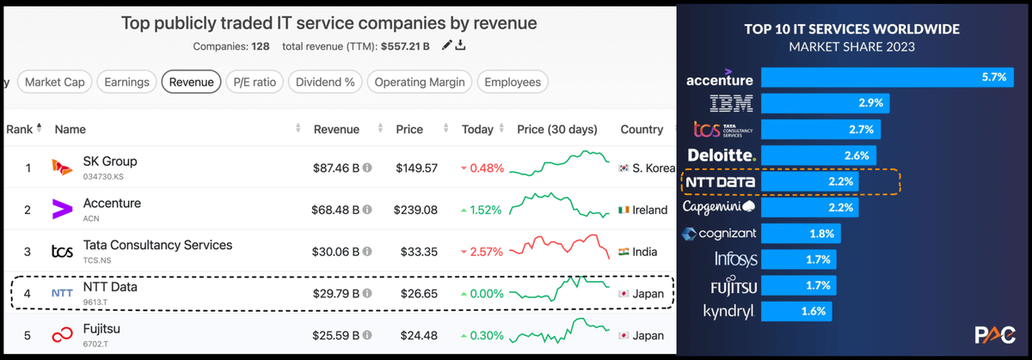Click the Fujitsu red infinity logo
Screen dimensions: 1032x360
62,336
